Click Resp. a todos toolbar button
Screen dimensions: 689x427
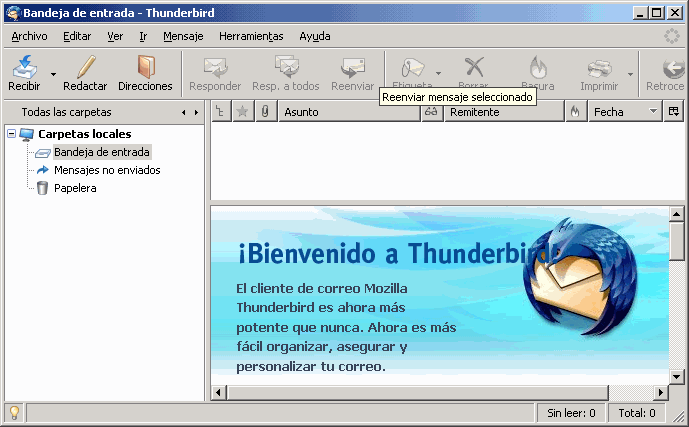pyautogui.click(x=286, y=73)
